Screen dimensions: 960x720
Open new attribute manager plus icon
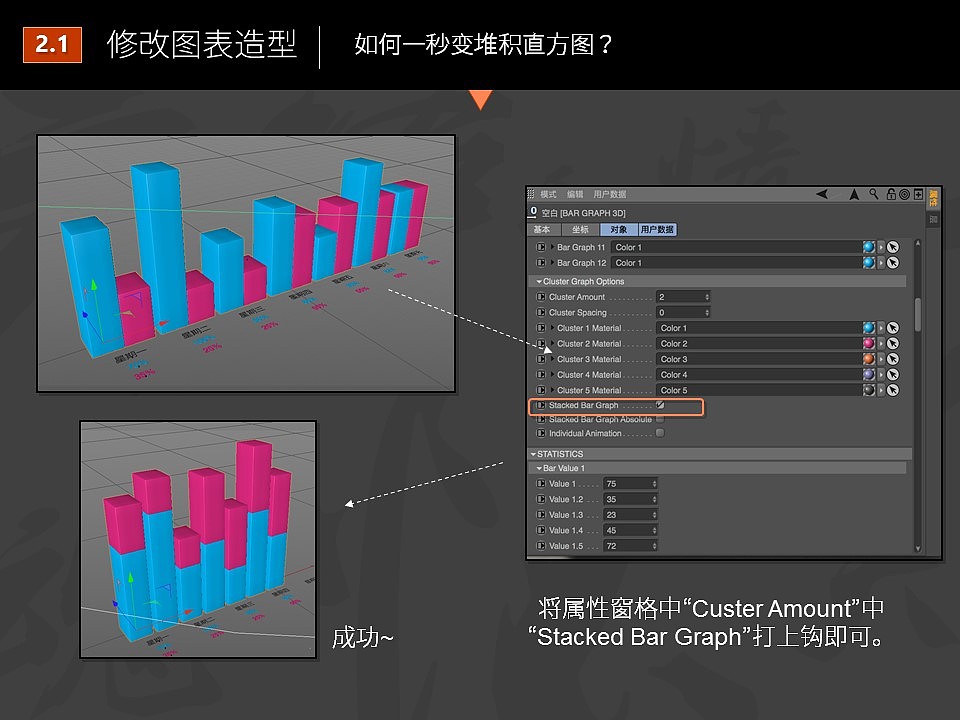[x=918, y=194]
